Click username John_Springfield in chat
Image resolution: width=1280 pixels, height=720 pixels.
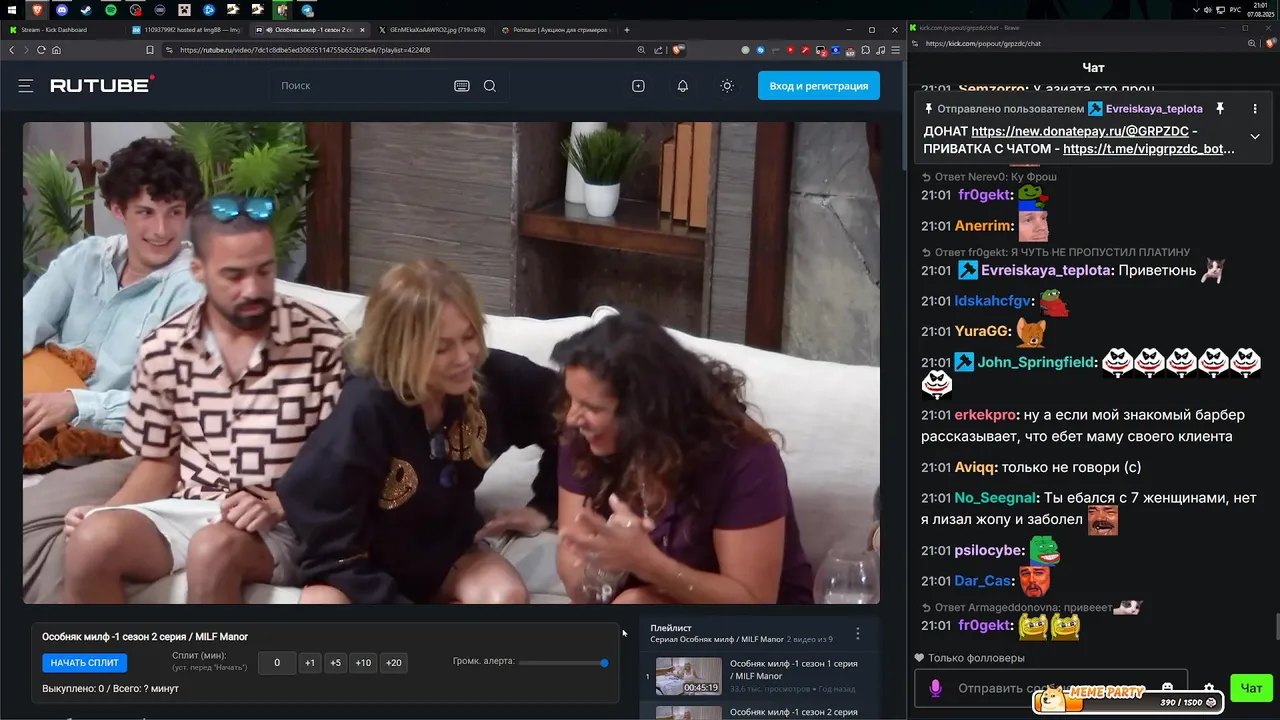click(x=1037, y=362)
